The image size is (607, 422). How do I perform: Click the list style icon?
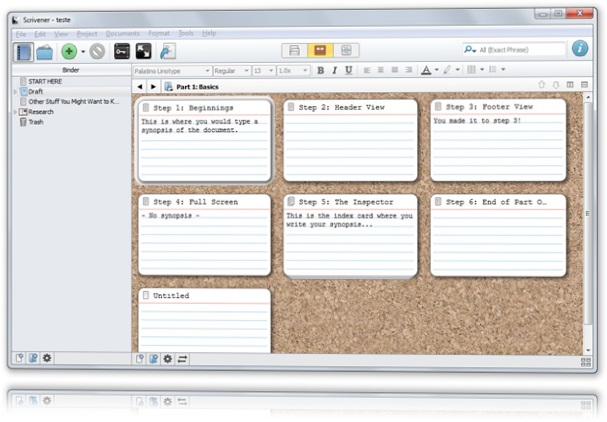point(492,70)
